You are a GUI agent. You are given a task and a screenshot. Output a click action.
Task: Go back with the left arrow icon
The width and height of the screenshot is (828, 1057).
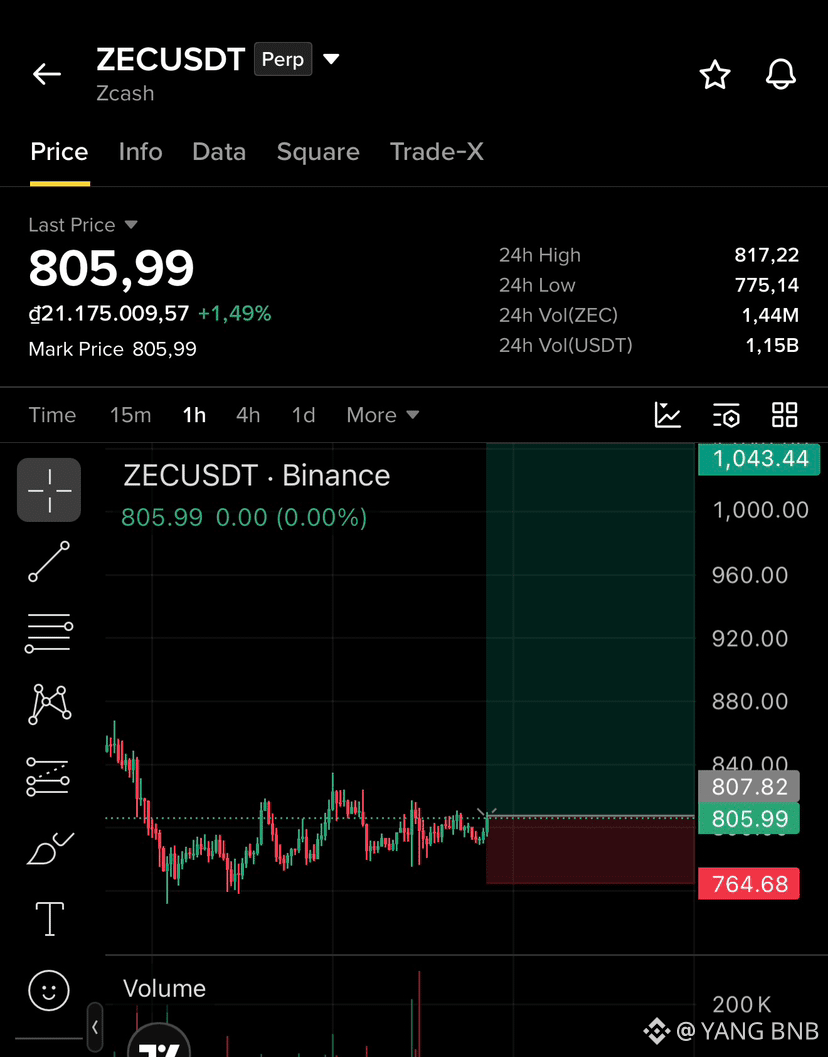pyautogui.click(x=47, y=73)
